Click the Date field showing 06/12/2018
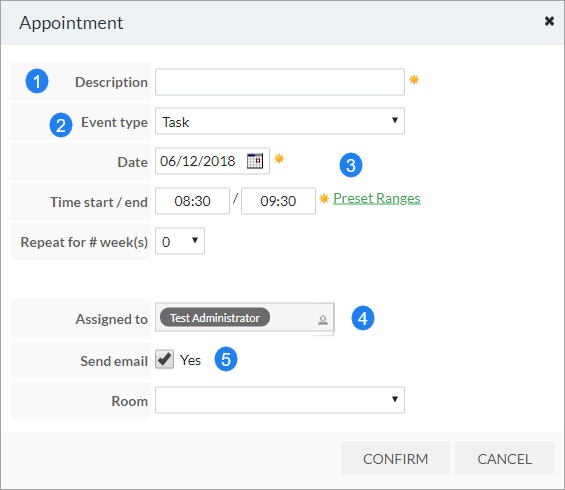The width and height of the screenshot is (565, 490). 212,161
